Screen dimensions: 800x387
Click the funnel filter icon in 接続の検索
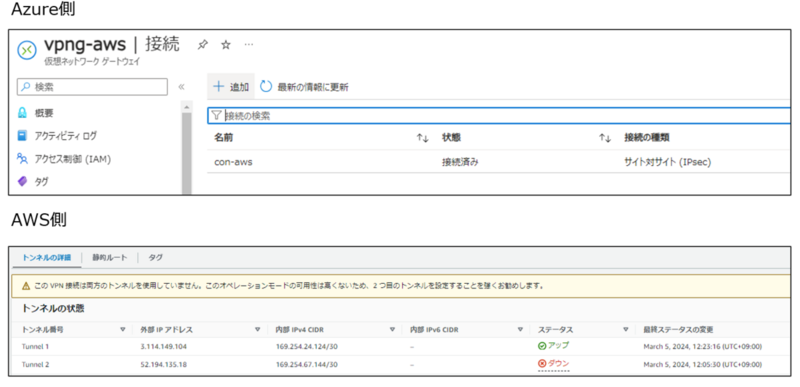pos(216,116)
